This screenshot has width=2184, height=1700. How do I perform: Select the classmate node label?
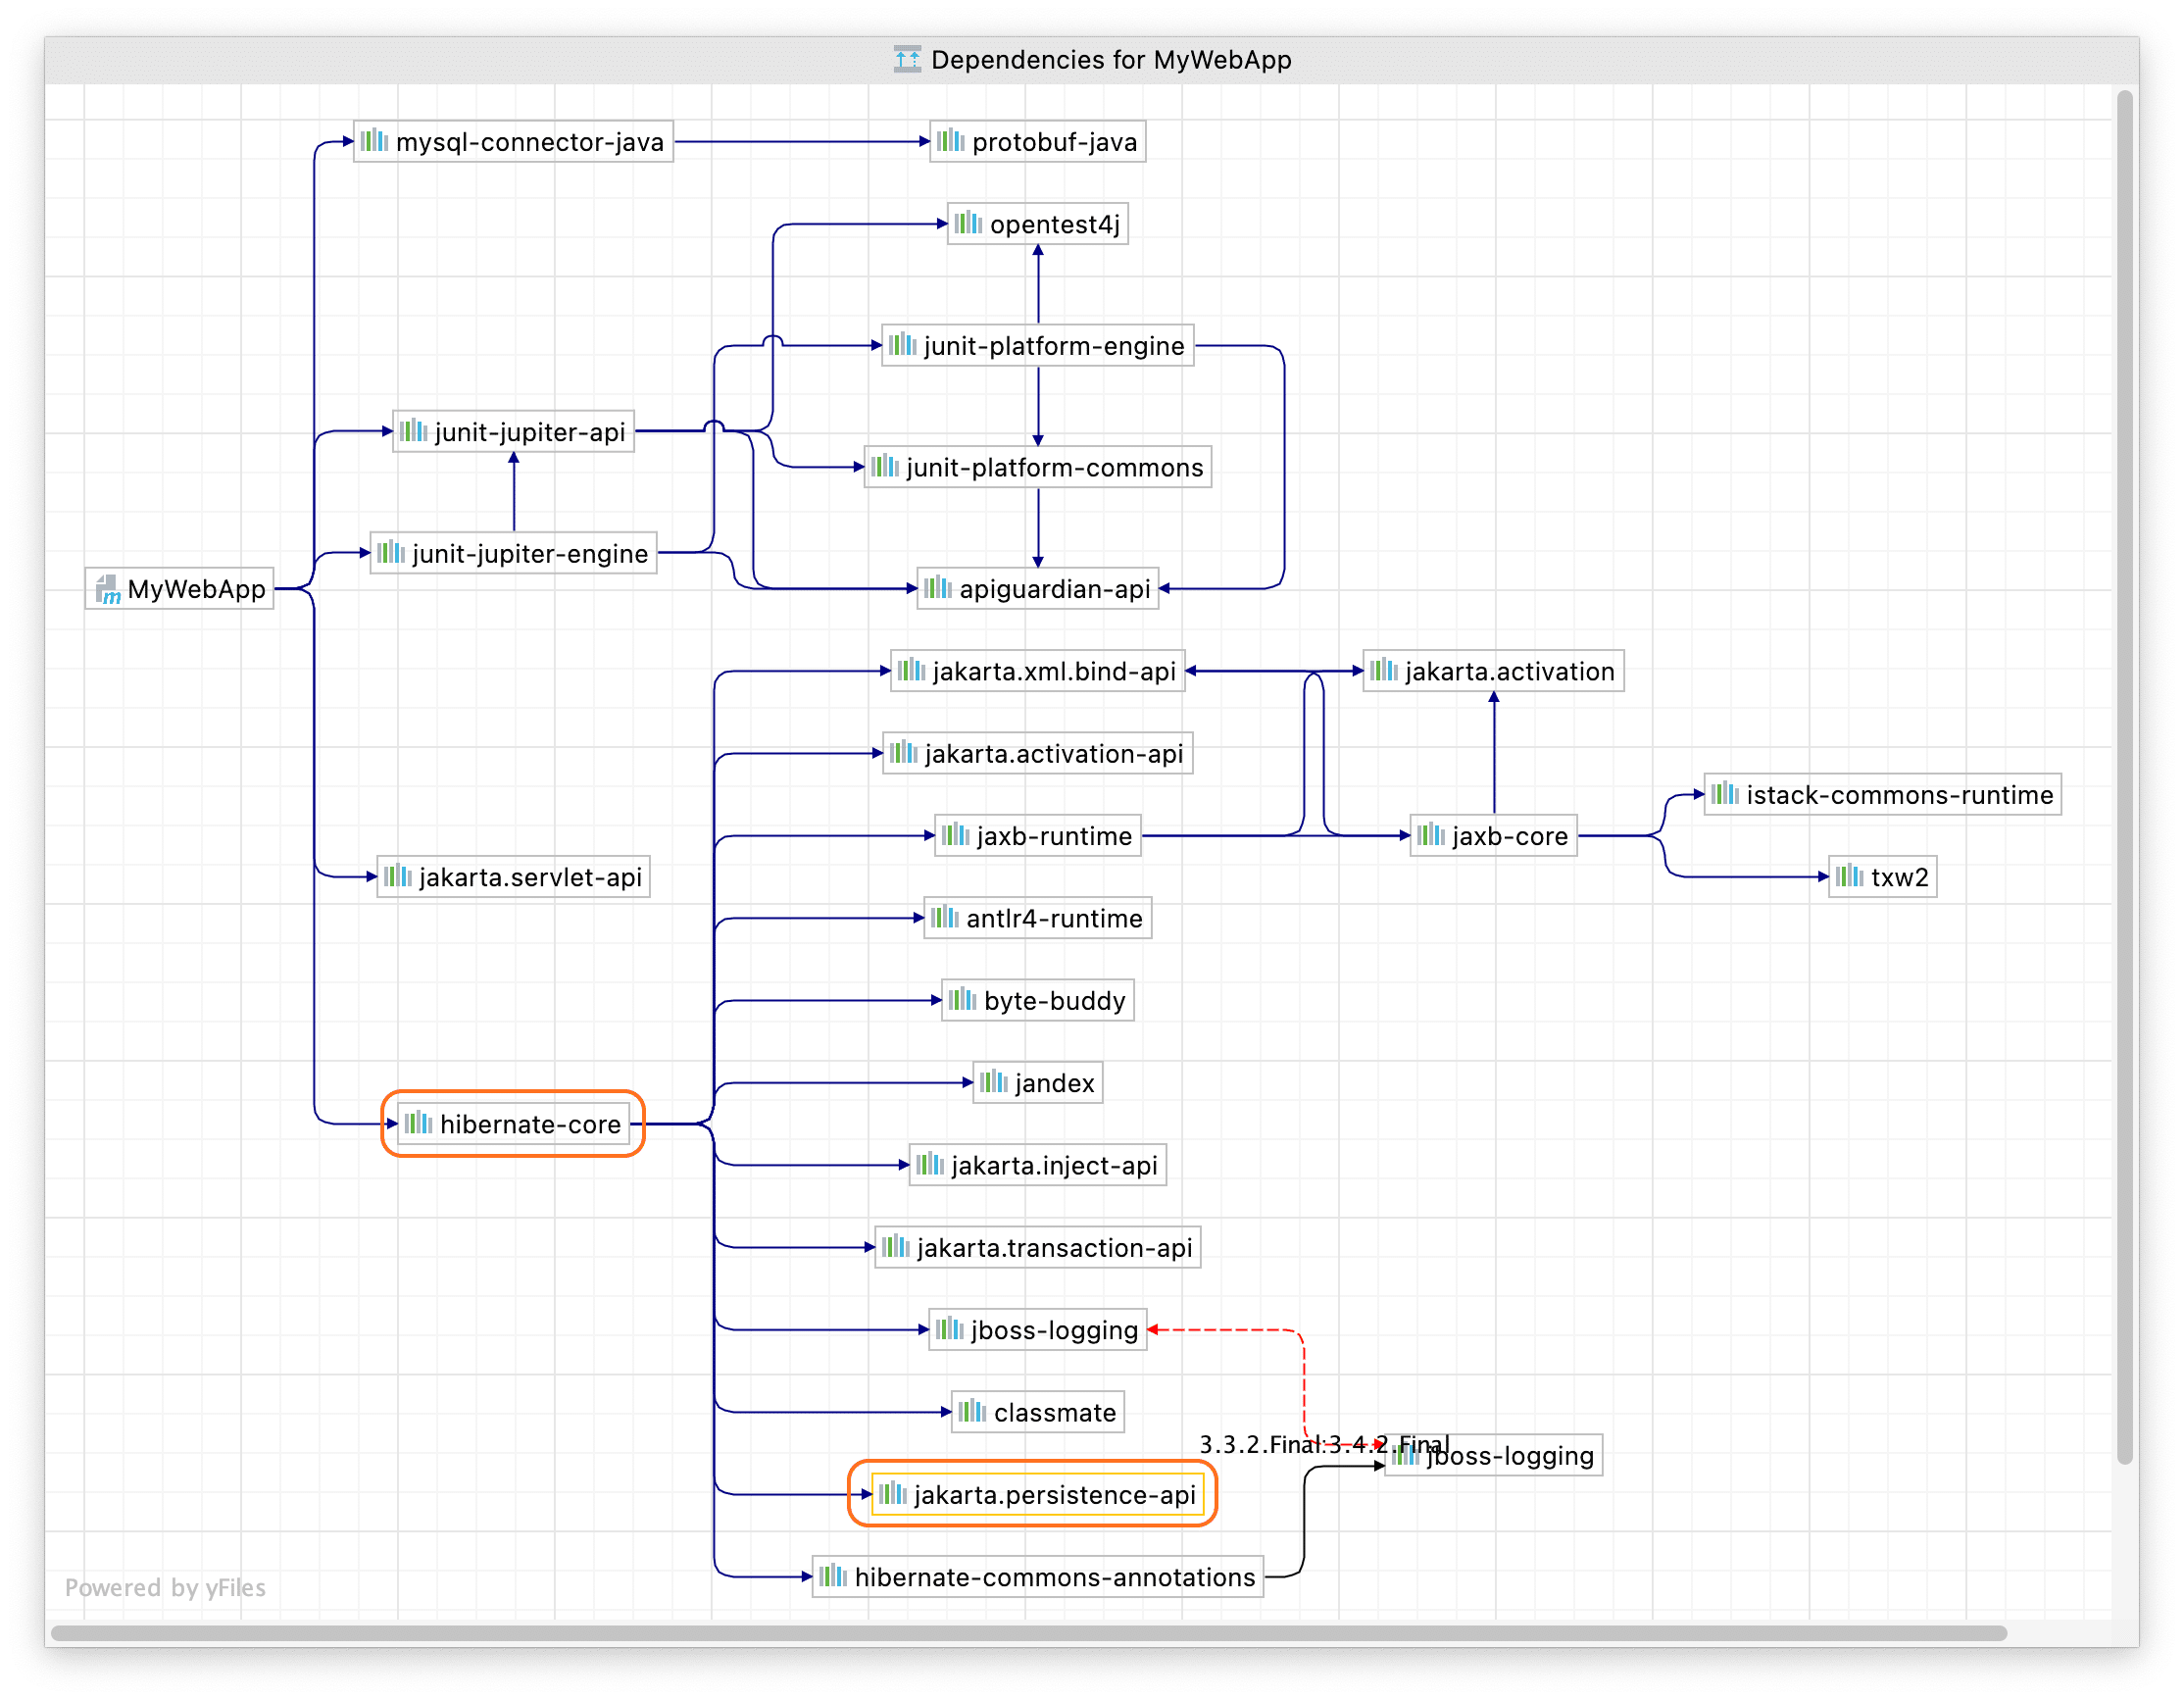(1055, 1412)
